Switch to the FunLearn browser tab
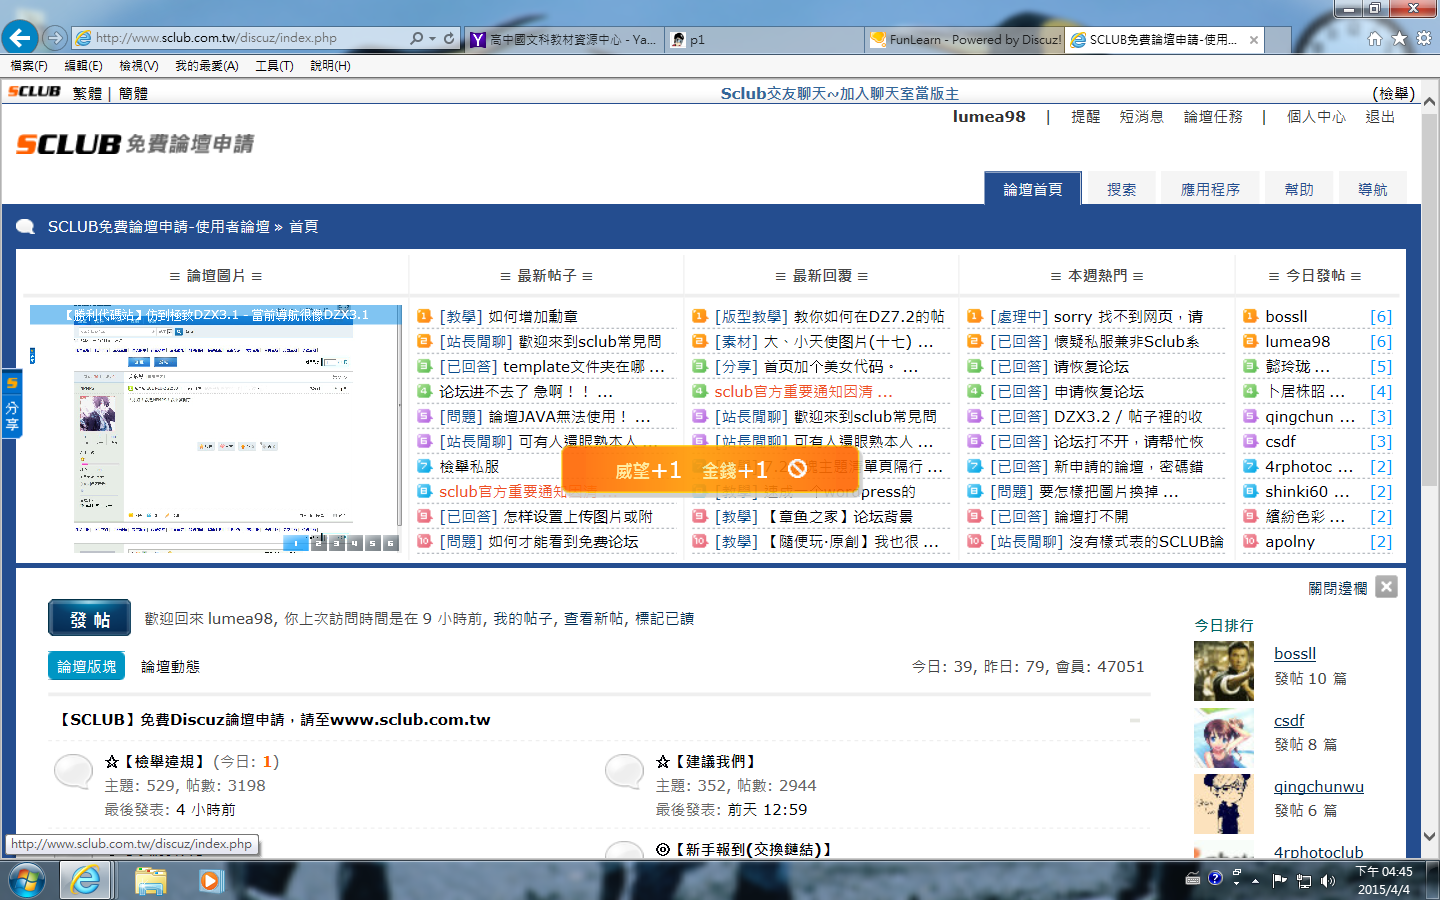This screenshot has width=1440, height=900. click(x=965, y=40)
